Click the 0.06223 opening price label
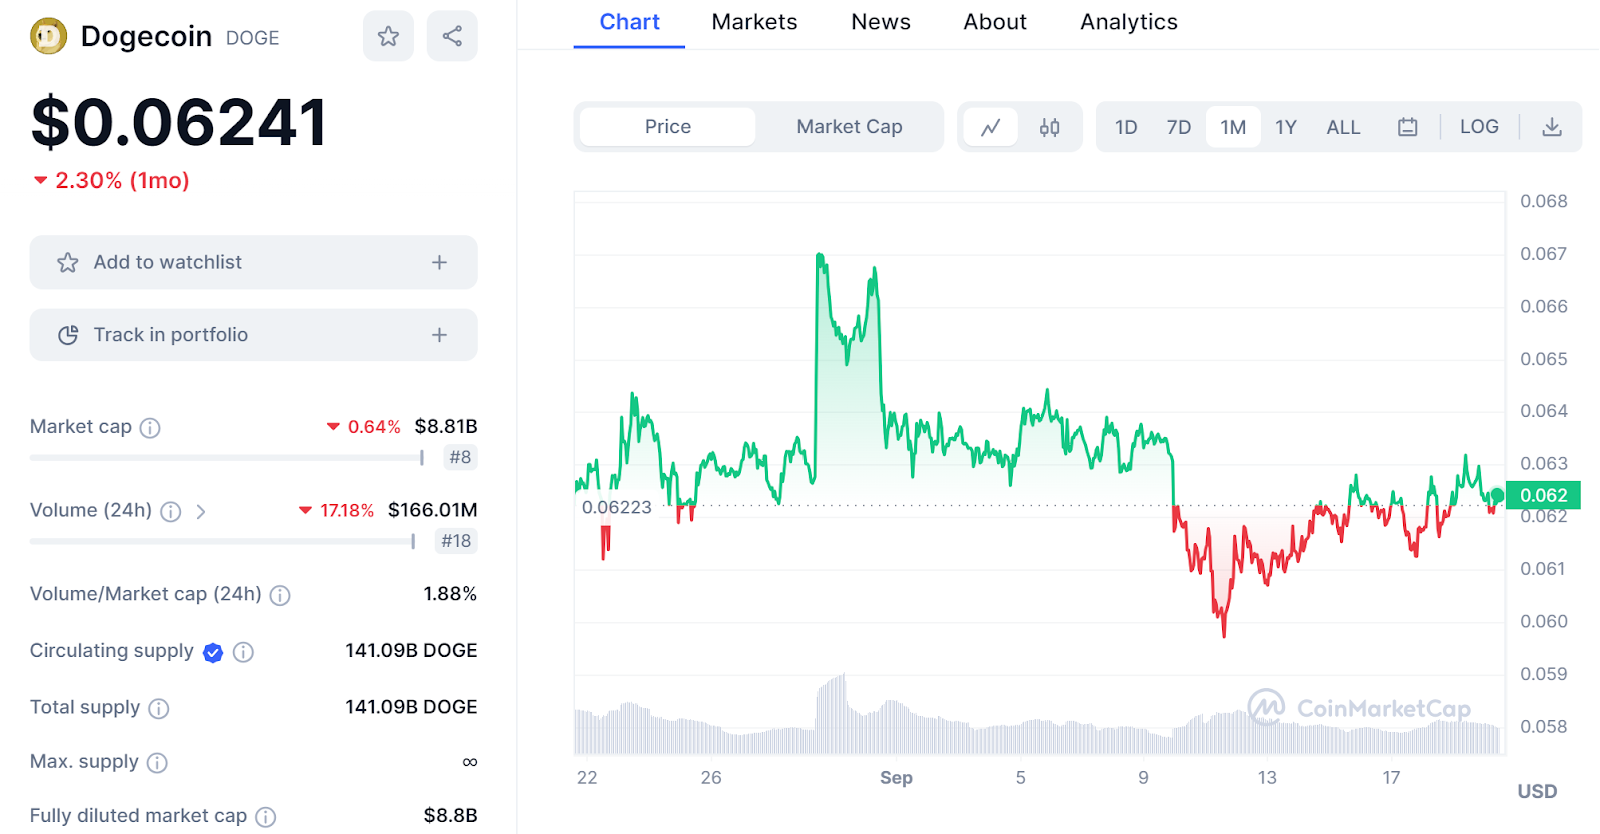The width and height of the screenshot is (1600, 834). [x=616, y=507]
